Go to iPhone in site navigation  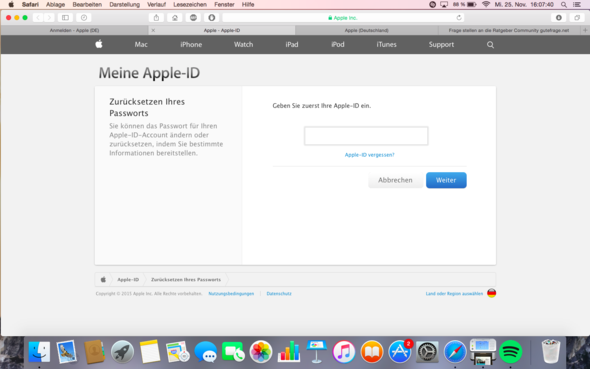coord(191,44)
